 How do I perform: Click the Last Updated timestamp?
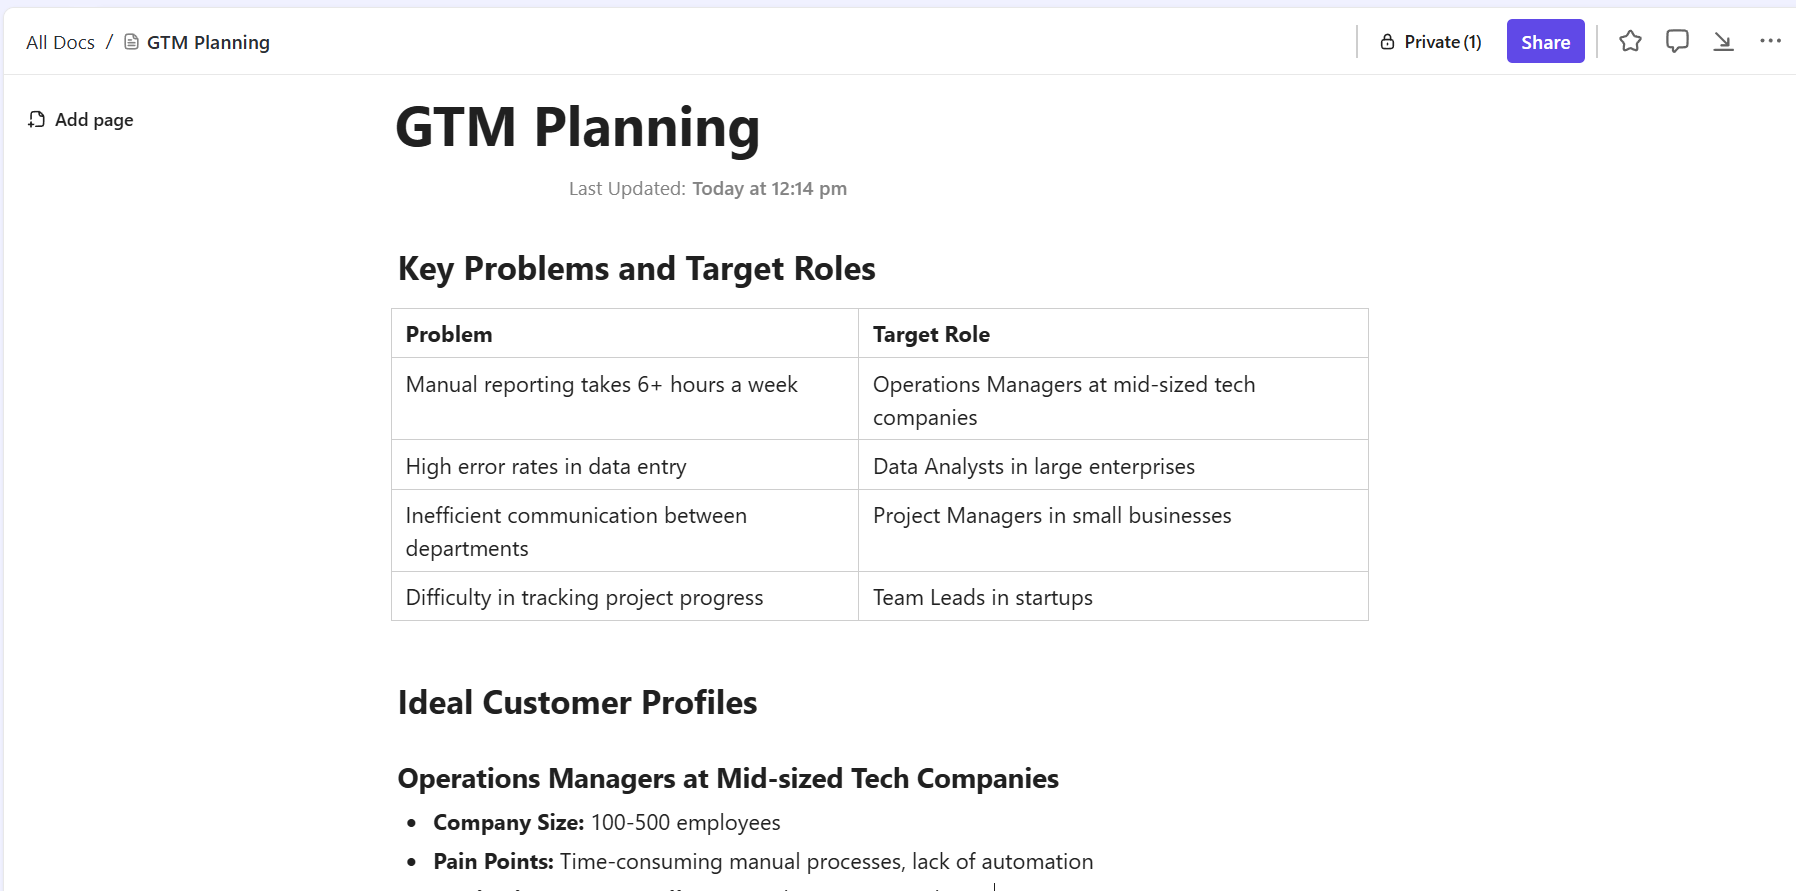tap(708, 188)
